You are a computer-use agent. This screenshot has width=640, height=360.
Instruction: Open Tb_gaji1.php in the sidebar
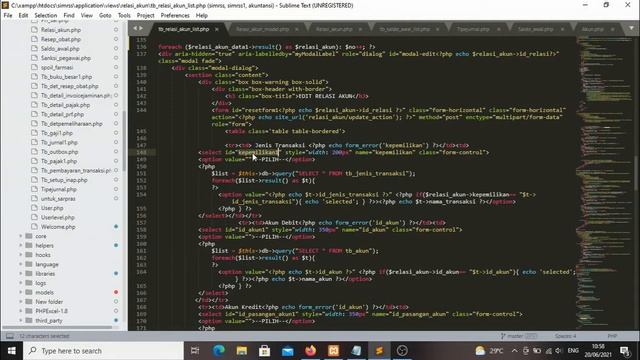pos(57,133)
